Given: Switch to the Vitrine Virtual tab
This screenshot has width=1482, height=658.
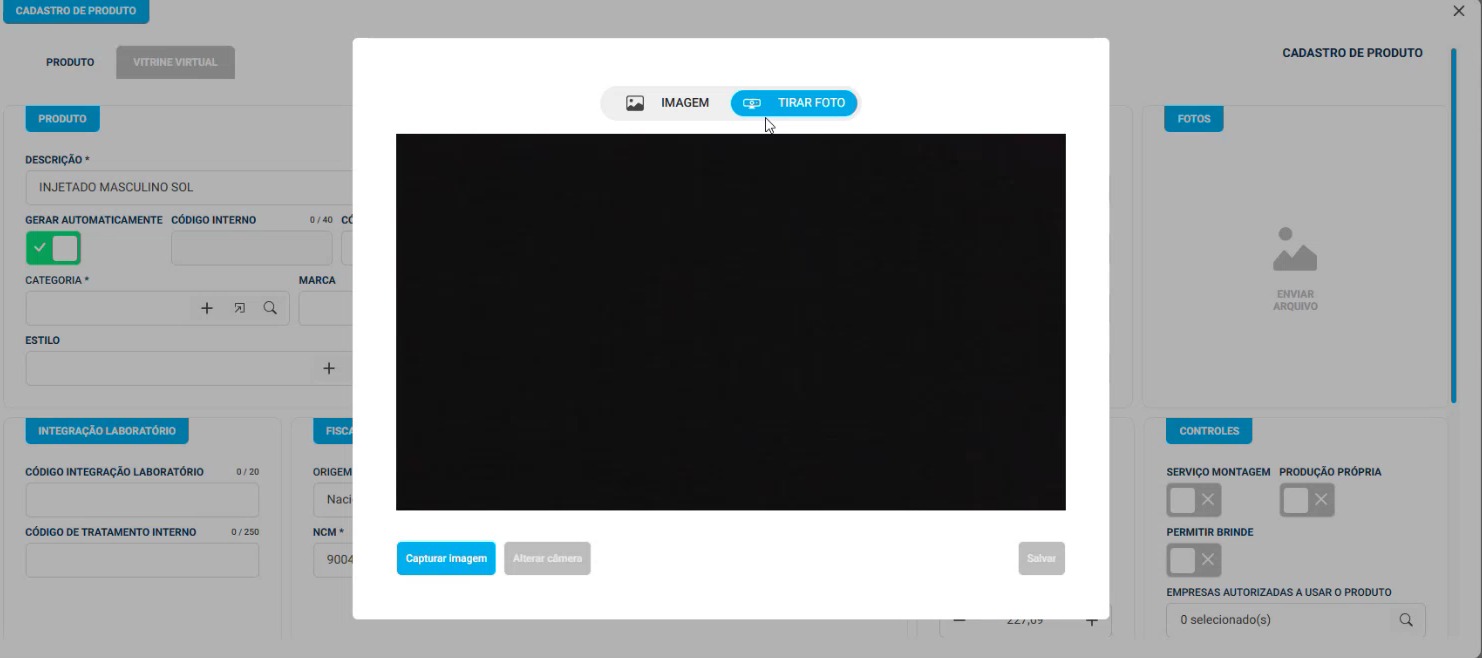Looking at the screenshot, I should pyautogui.click(x=175, y=62).
